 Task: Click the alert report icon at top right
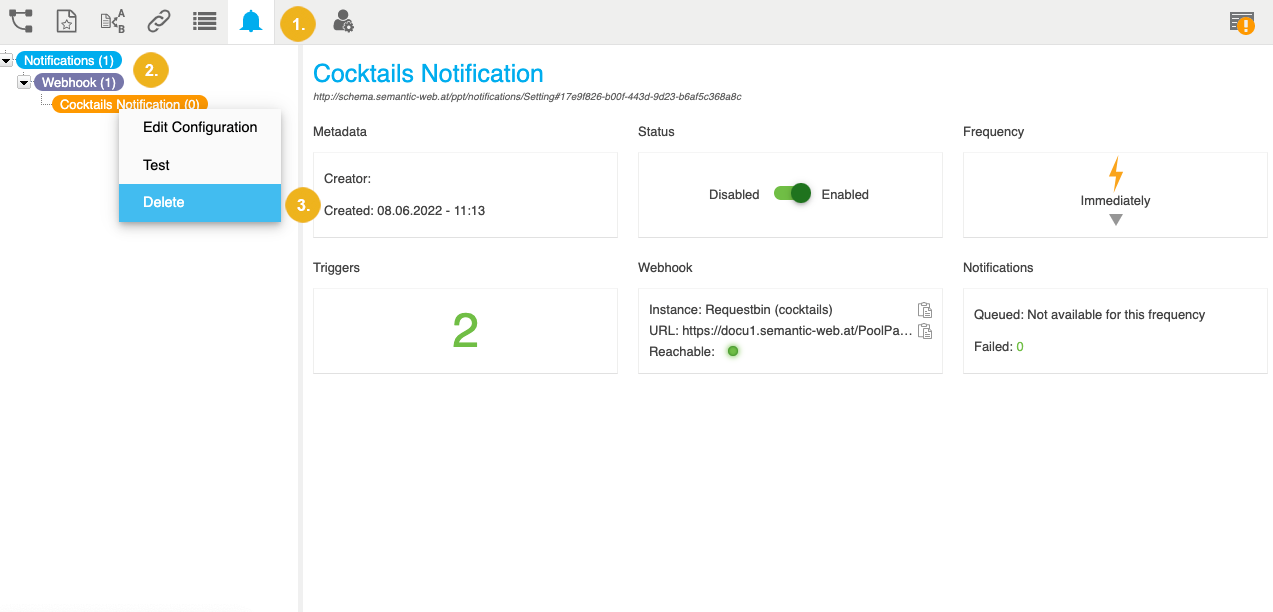pyautogui.click(x=1243, y=20)
